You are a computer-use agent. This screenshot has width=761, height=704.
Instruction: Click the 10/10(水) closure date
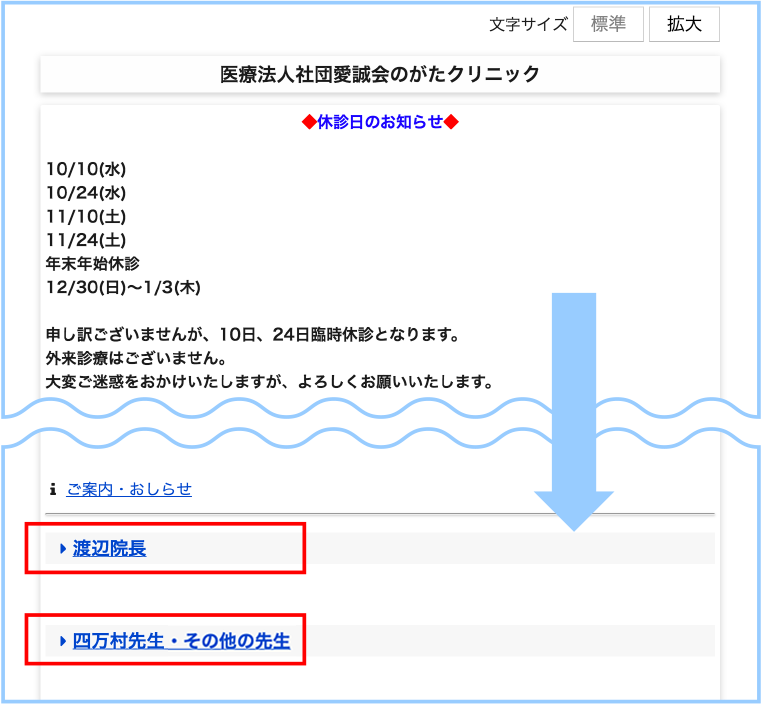[x=86, y=169]
